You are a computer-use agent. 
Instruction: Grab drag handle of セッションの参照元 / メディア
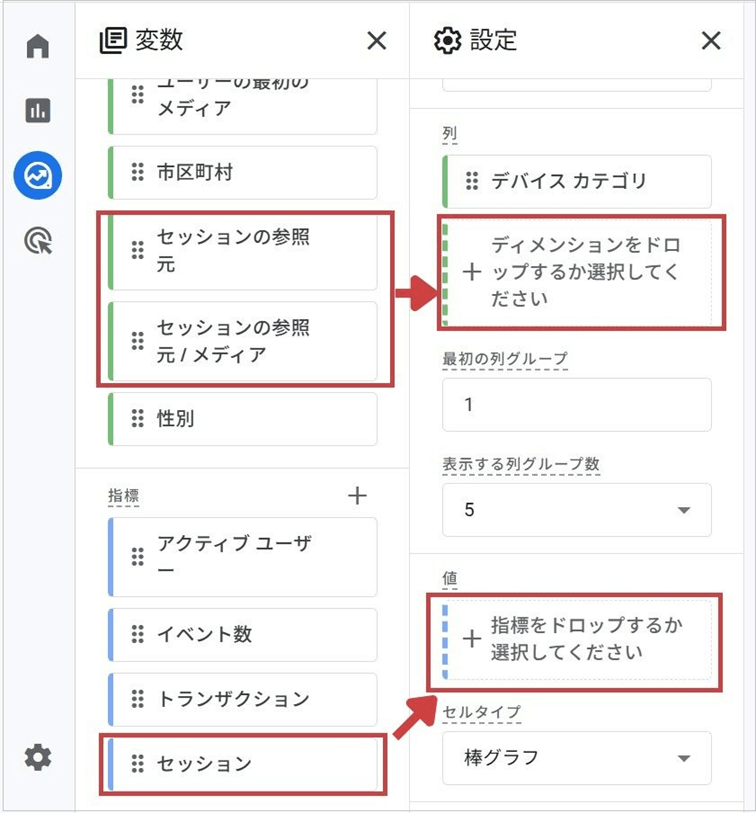click(137, 341)
